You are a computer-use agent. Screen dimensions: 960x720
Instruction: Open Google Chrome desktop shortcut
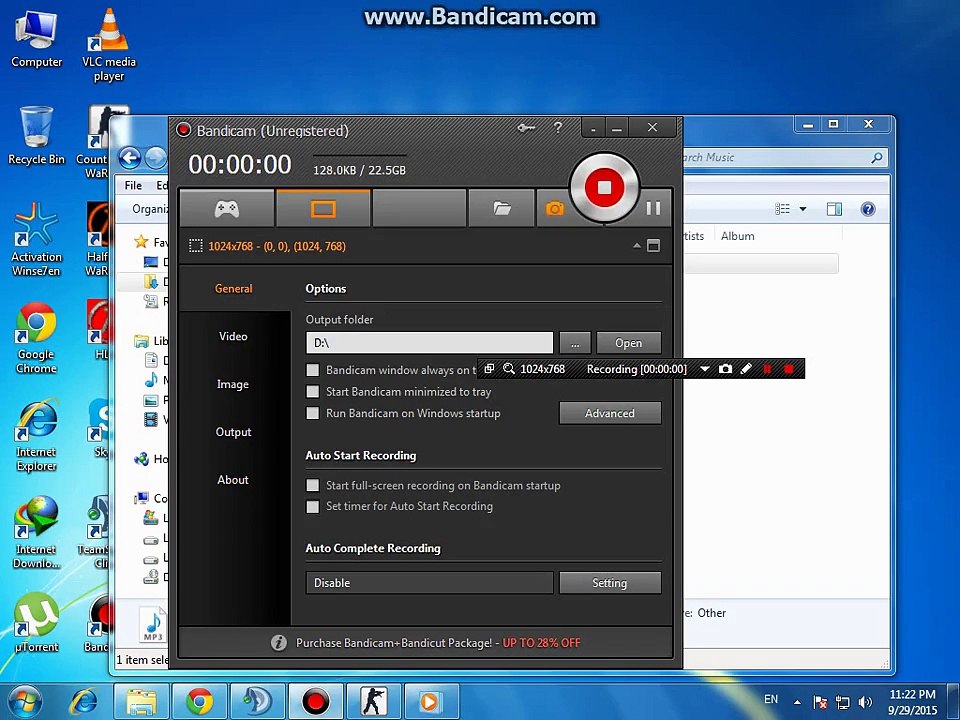[x=36, y=338]
